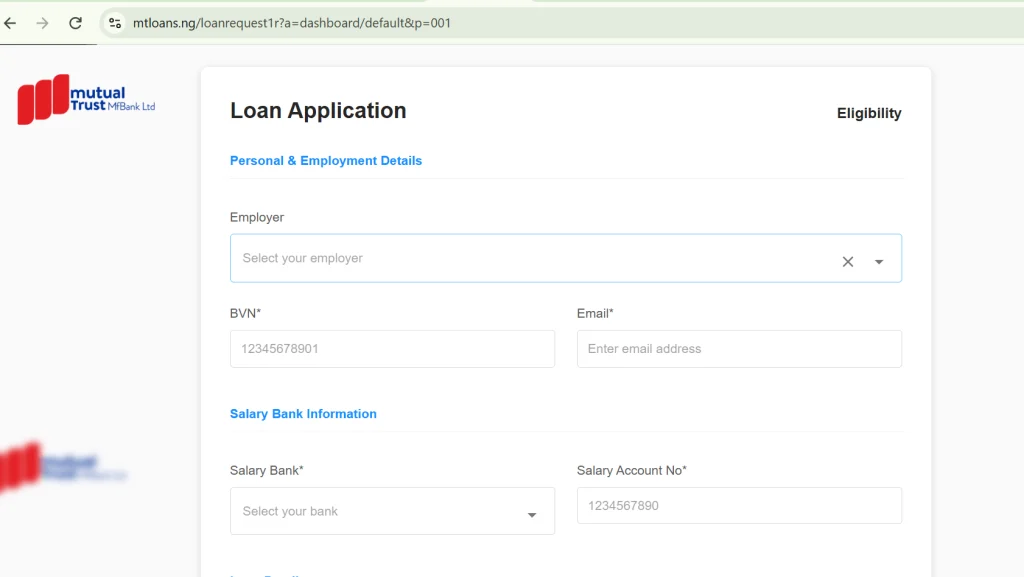Open site information icon in address bar
The height and width of the screenshot is (577, 1024).
click(x=115, y=23)
